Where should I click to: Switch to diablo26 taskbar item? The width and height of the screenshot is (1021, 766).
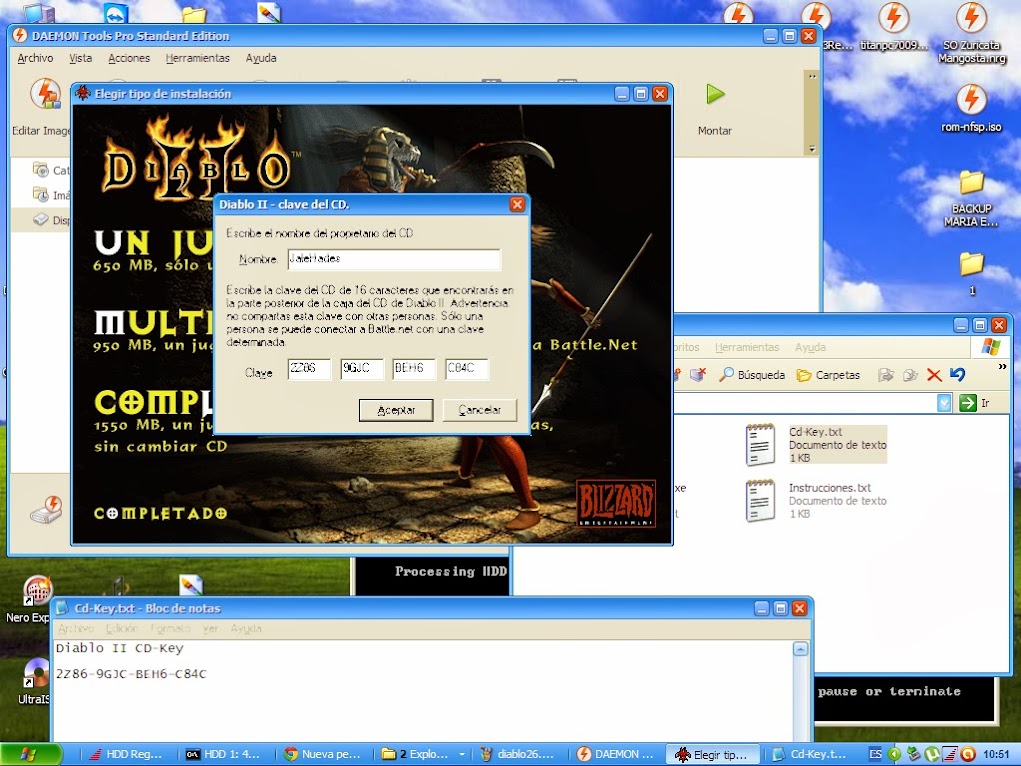pos(520,754)
